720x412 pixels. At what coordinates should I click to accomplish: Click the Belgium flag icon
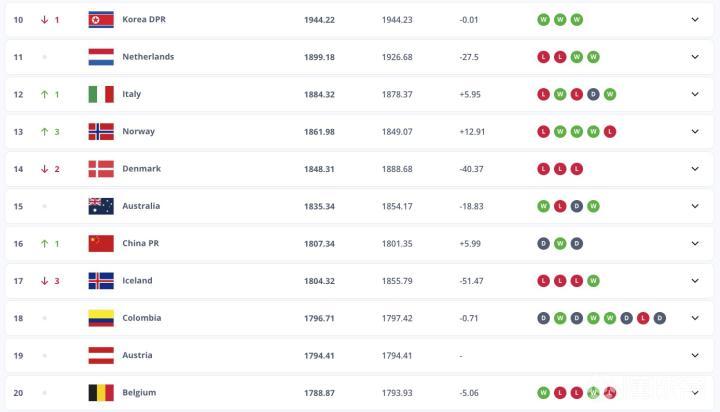click(101, 393)
